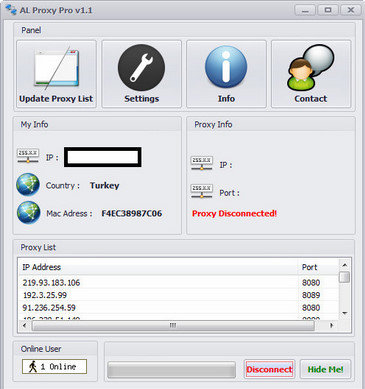This screenshot has height=389, width=365.
Task: Click the Update Proxy List button
Action: coord(56,74)
